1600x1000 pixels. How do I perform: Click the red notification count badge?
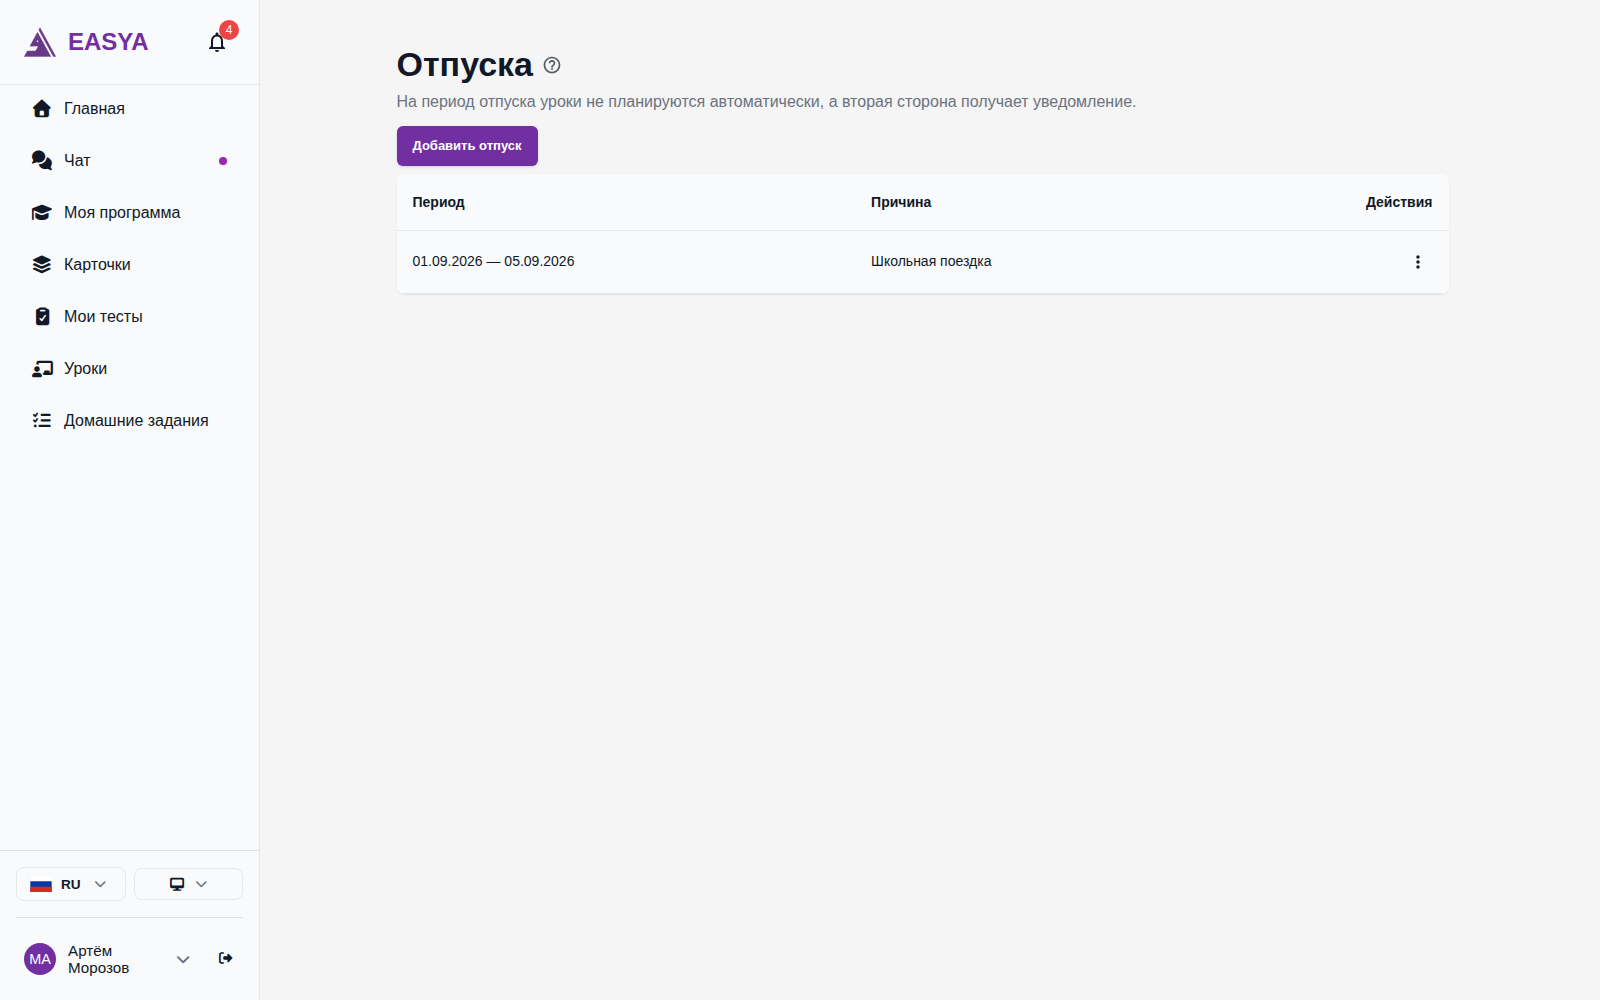229,30
